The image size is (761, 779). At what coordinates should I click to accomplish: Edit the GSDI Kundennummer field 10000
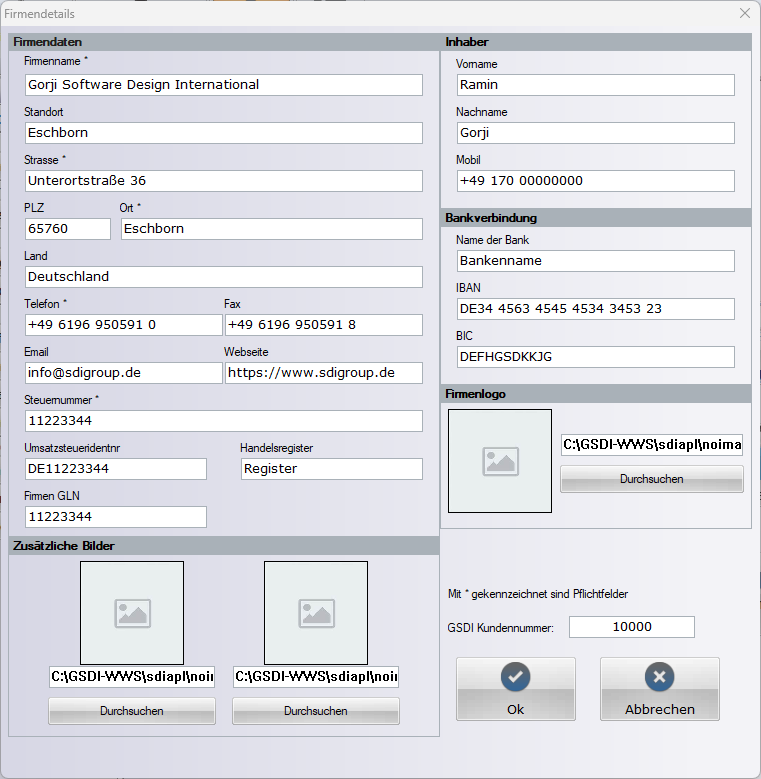(x=632, y=627)
